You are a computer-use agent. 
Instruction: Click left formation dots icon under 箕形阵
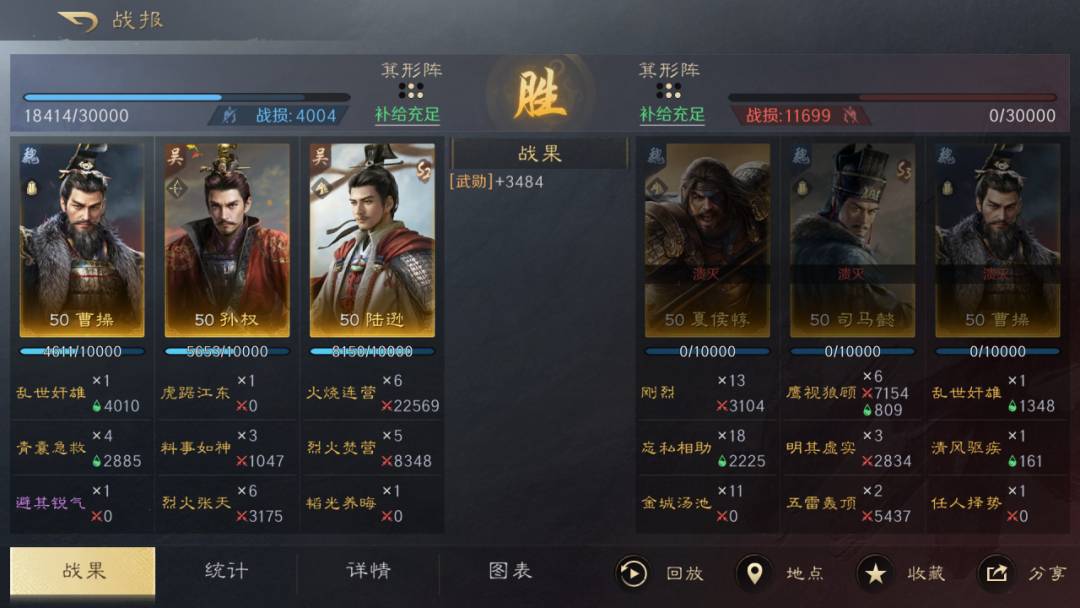(x=411, y=91)
